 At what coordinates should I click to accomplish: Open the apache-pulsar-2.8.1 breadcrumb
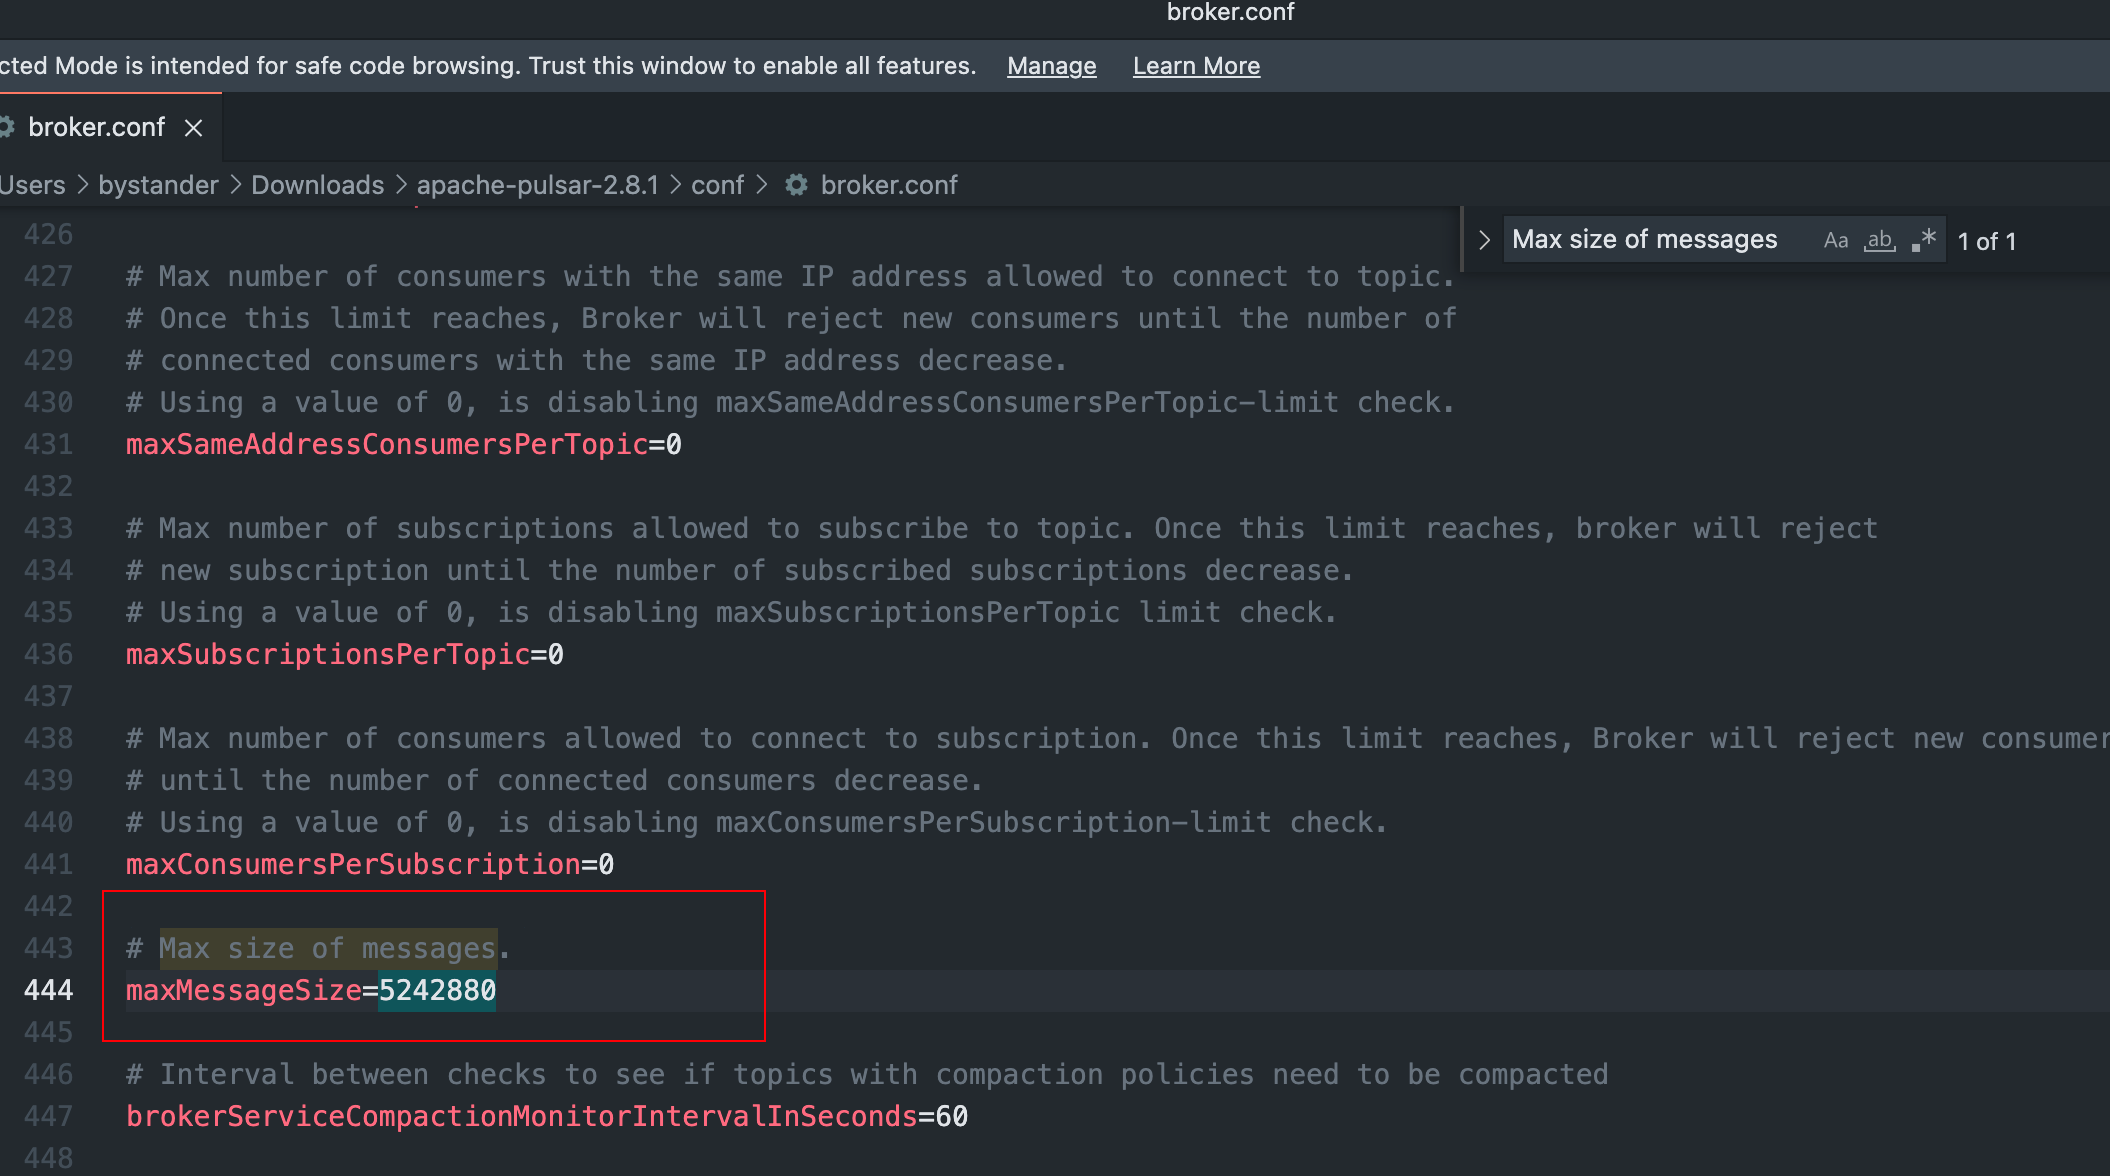tap(537, 185)
